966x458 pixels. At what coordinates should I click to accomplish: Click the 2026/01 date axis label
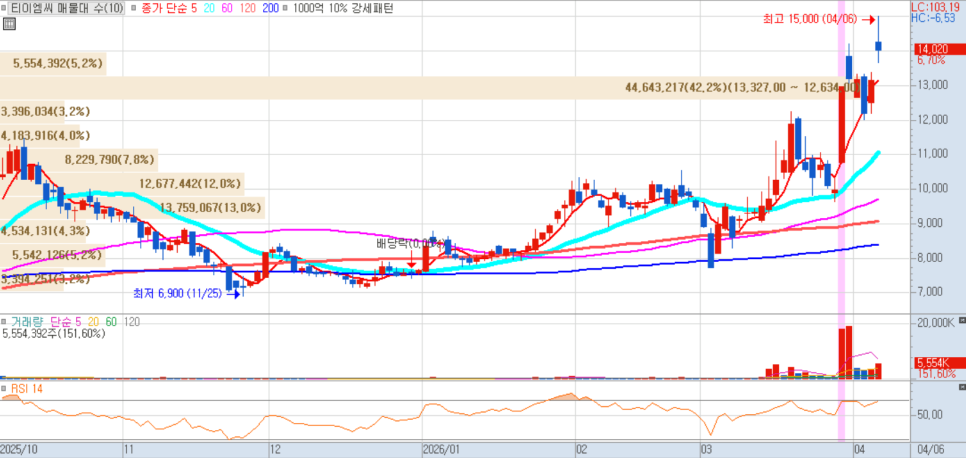pyautogui.click(x=442, y=448)
